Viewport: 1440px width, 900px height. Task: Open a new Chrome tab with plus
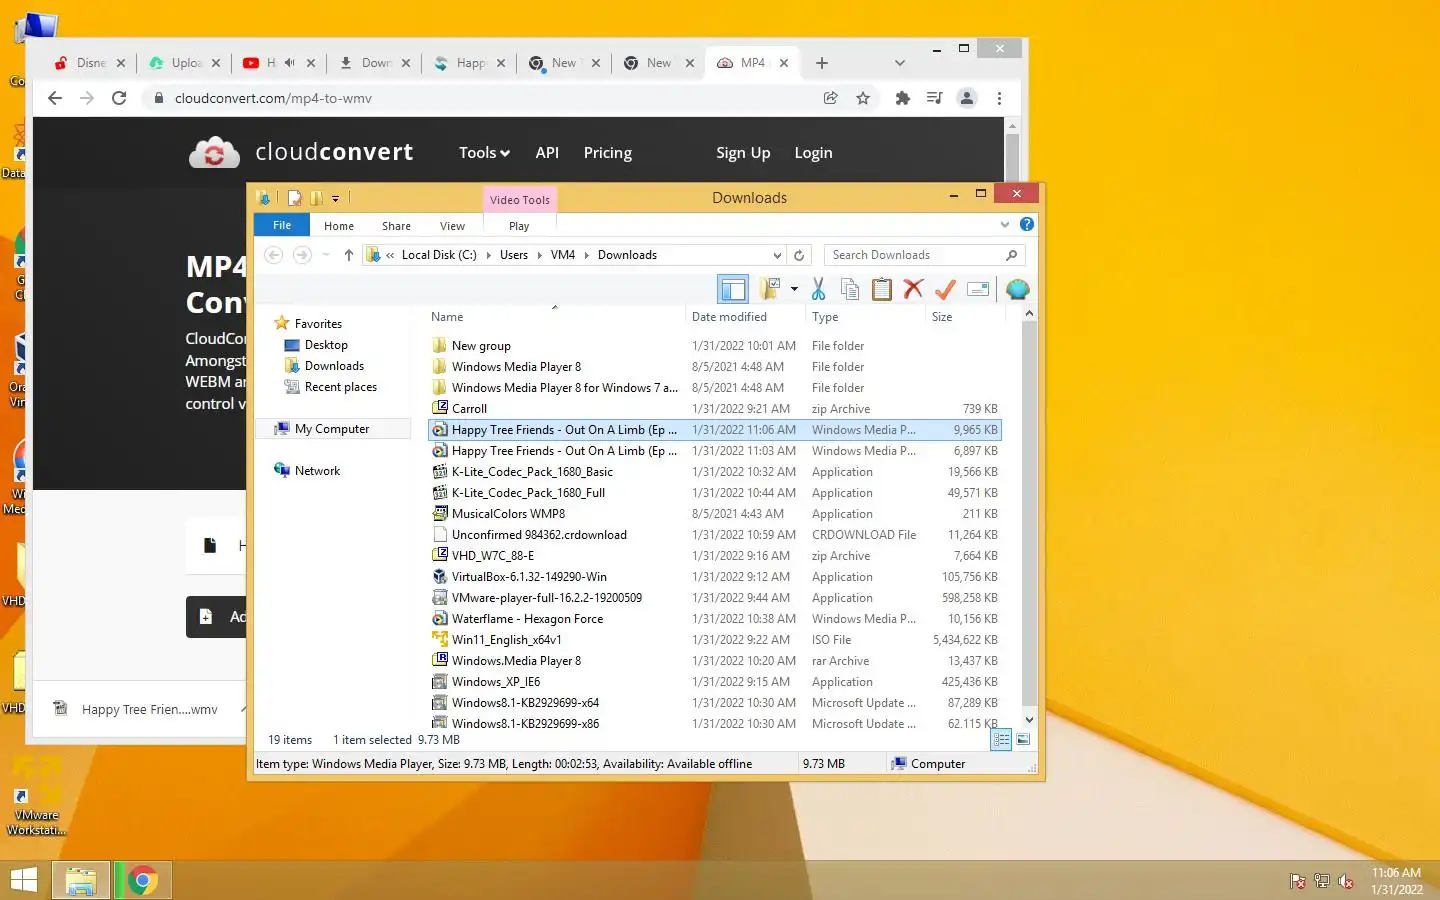[x=822, y=63]
